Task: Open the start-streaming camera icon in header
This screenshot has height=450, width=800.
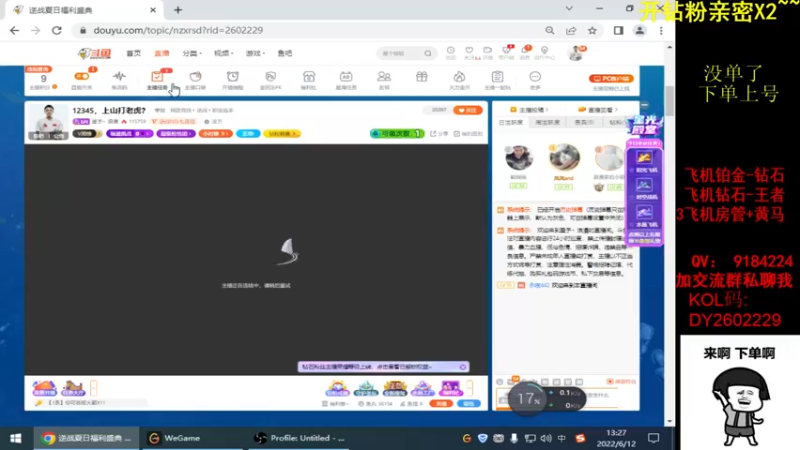Action: pyautogui.click(x=488, y=52)
